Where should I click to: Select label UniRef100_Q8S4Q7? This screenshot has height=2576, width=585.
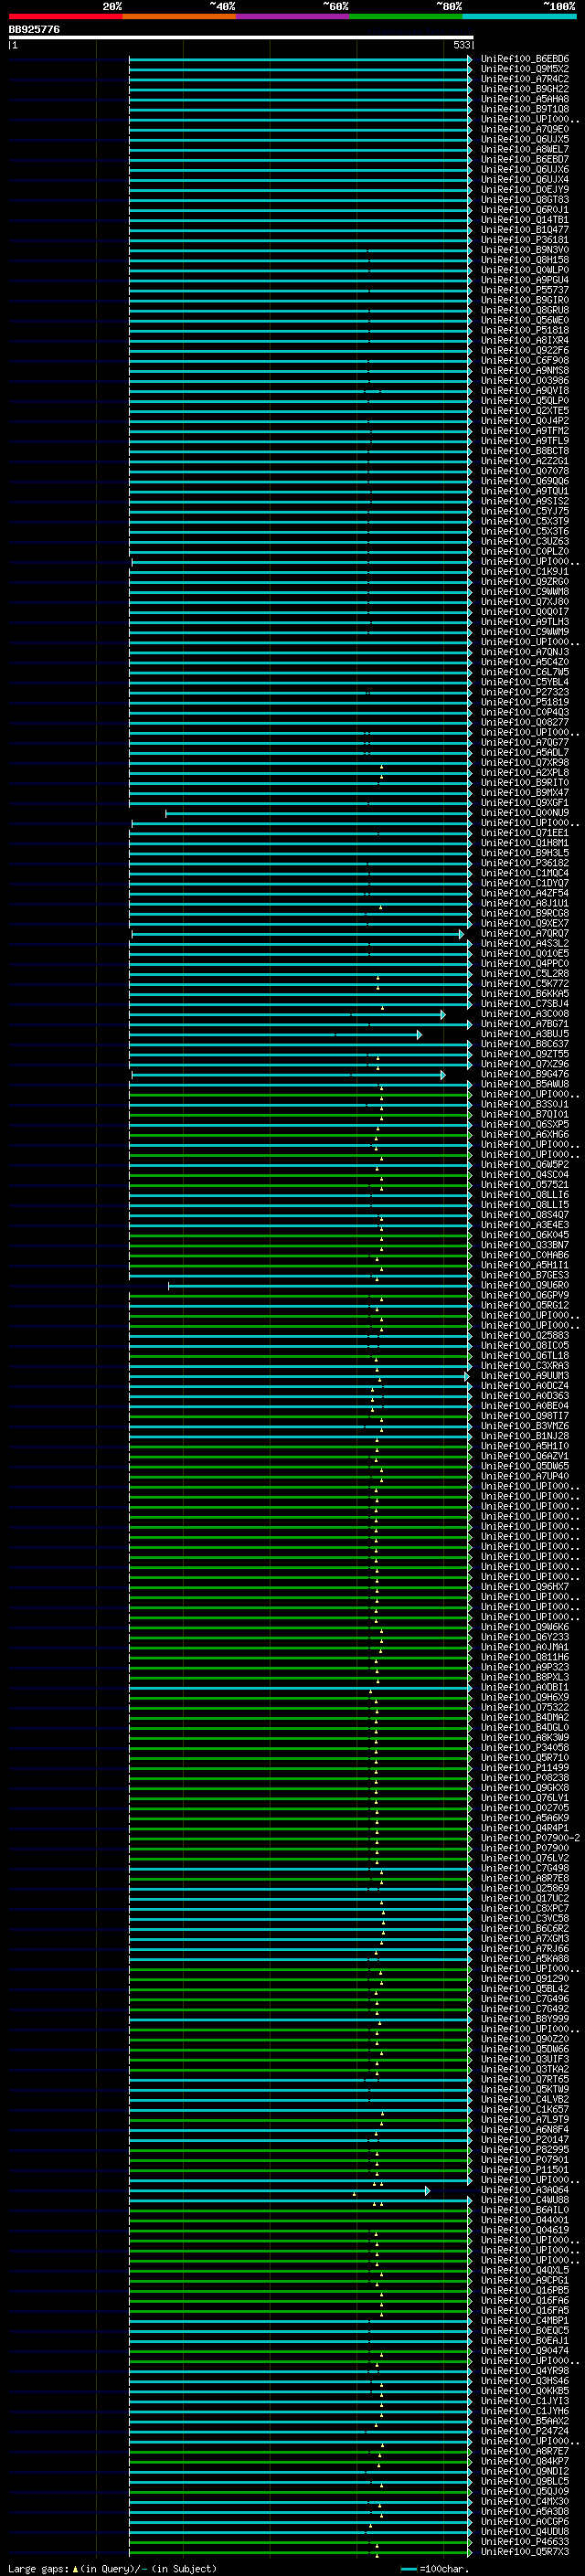pyautogui.click(x=525, y=1216)
